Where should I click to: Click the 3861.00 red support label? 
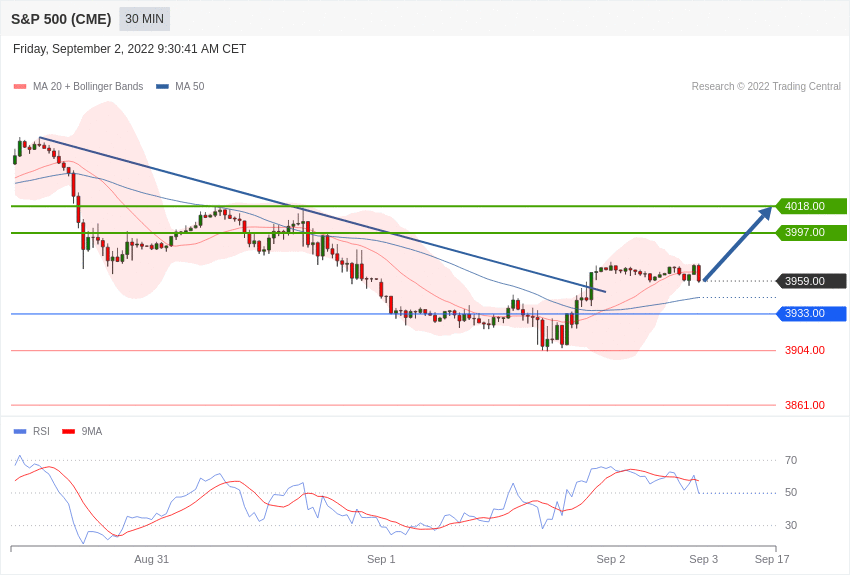coord(805,405)
